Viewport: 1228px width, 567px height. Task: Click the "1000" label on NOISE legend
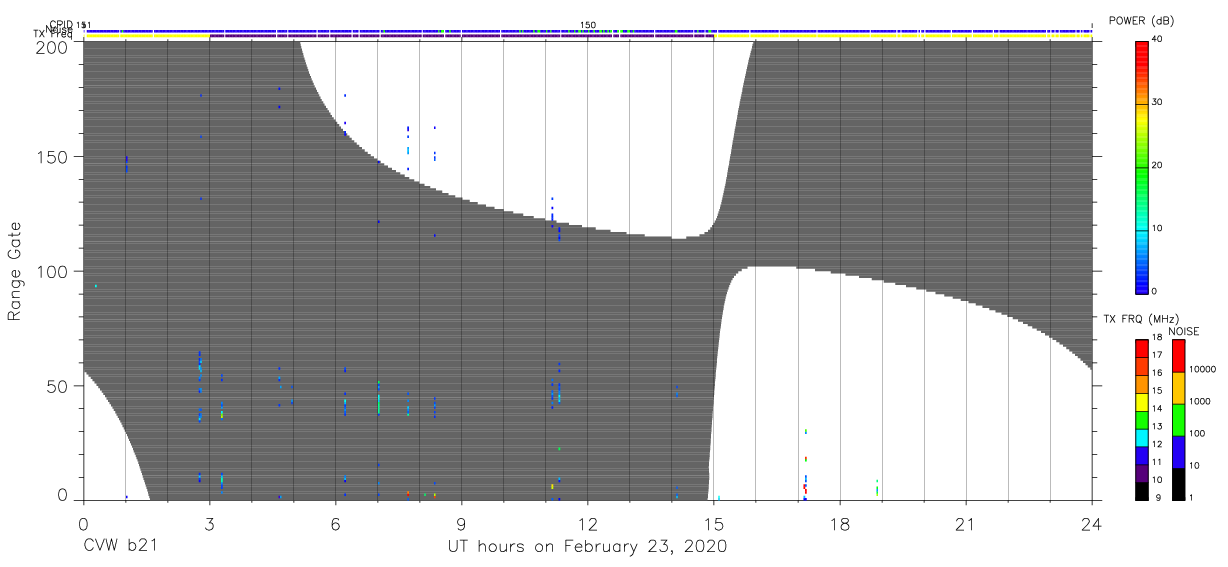1200,402
